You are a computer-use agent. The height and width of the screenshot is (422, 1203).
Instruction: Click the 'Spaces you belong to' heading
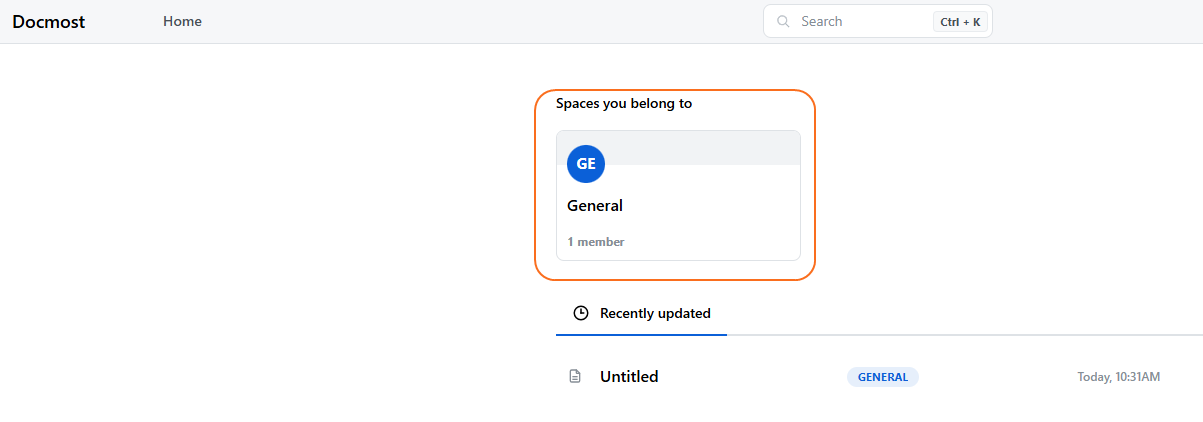point(624,103)
